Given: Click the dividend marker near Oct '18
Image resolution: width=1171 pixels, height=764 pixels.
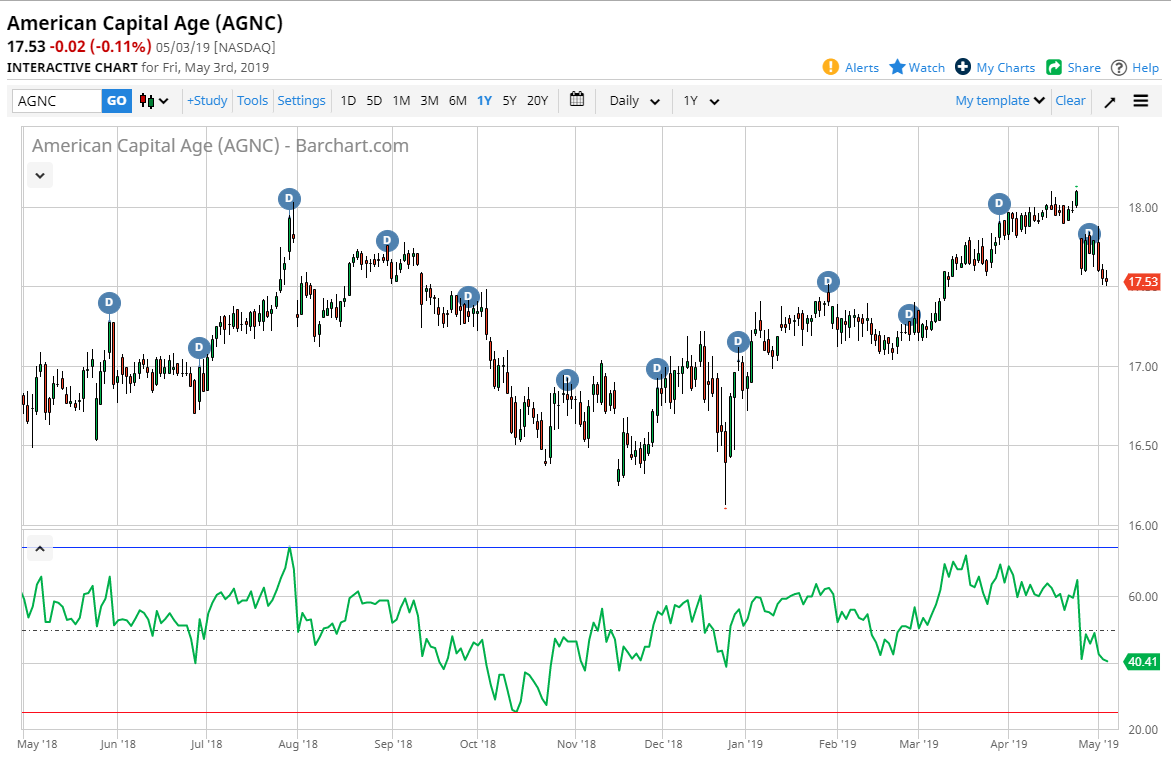Looking at the screenshot, I should [468, 296].
